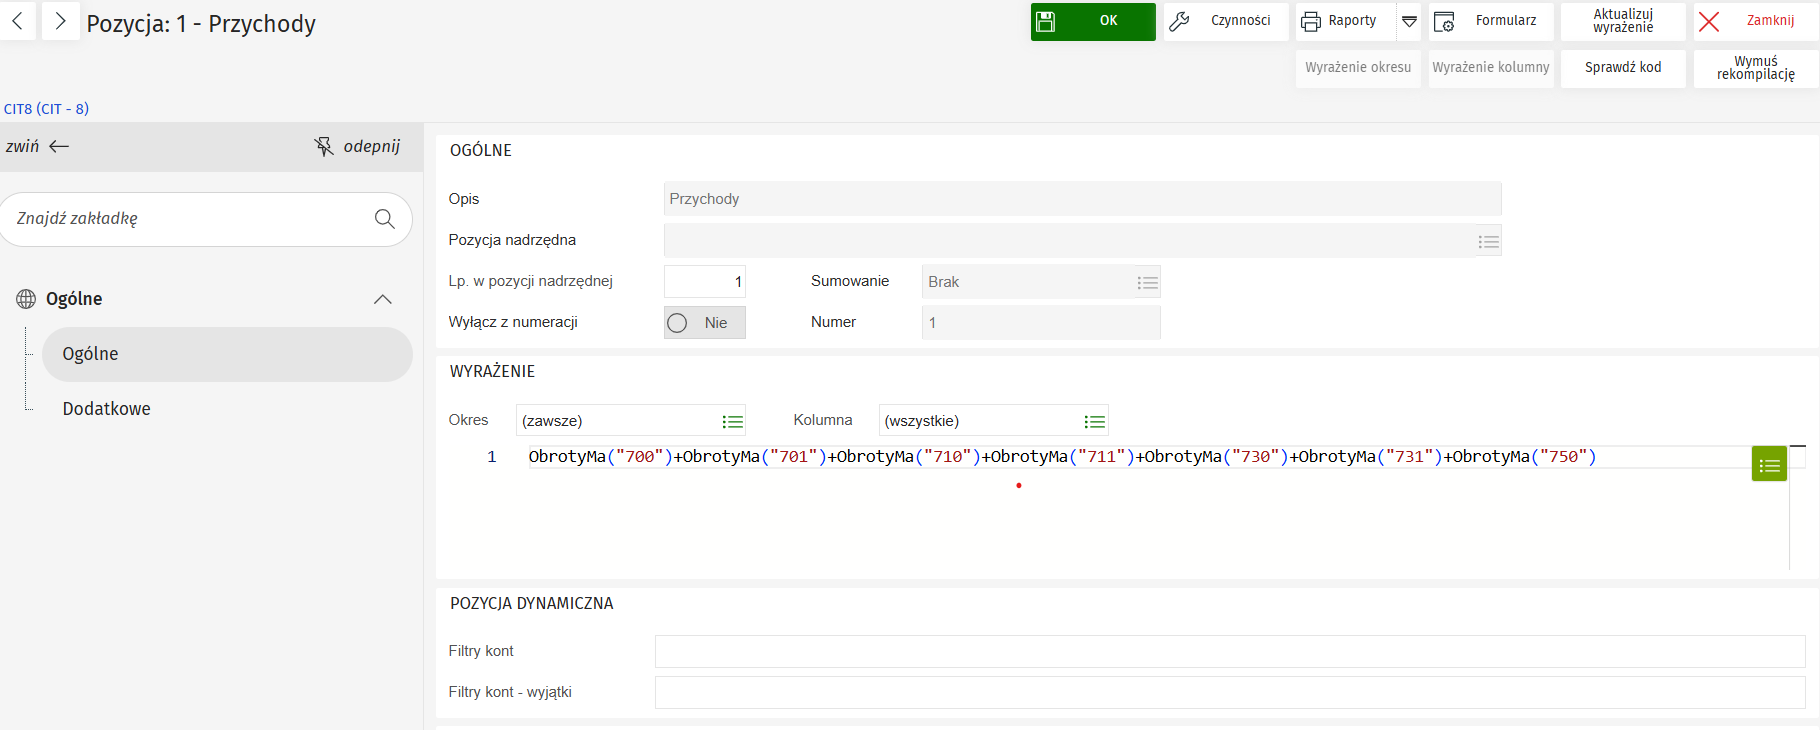Open the Formularz settings

[x=1491, y=21]
